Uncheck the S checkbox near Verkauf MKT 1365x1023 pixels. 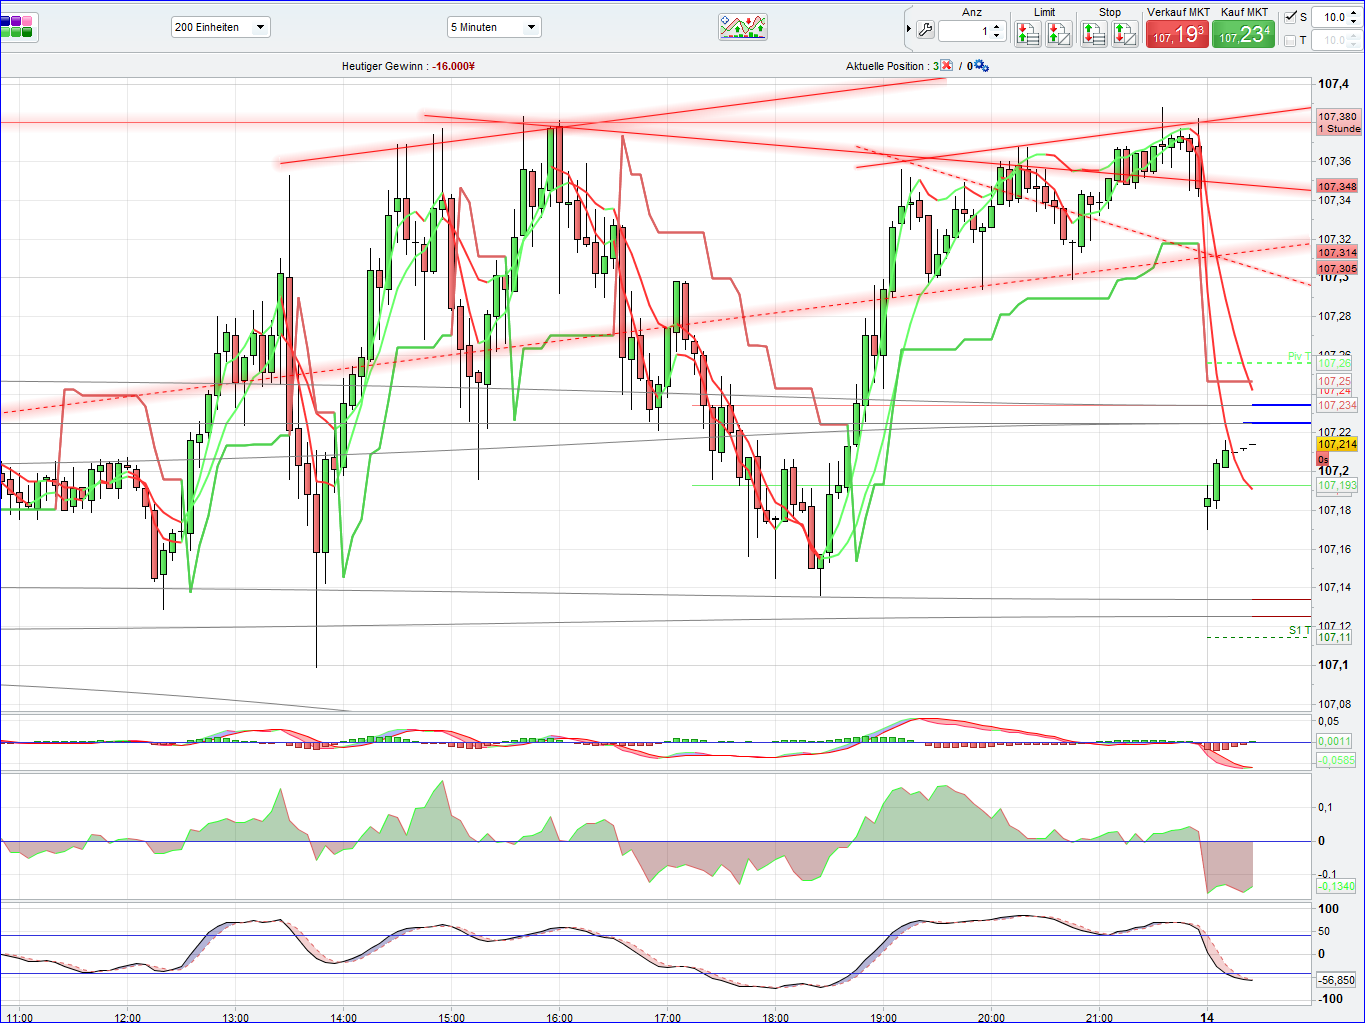1291,16
